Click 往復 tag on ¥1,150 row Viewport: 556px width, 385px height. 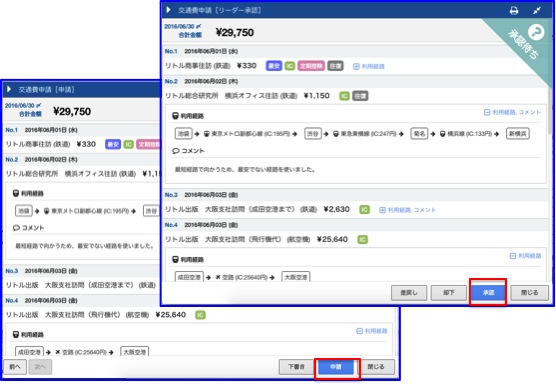coord(360,96)
